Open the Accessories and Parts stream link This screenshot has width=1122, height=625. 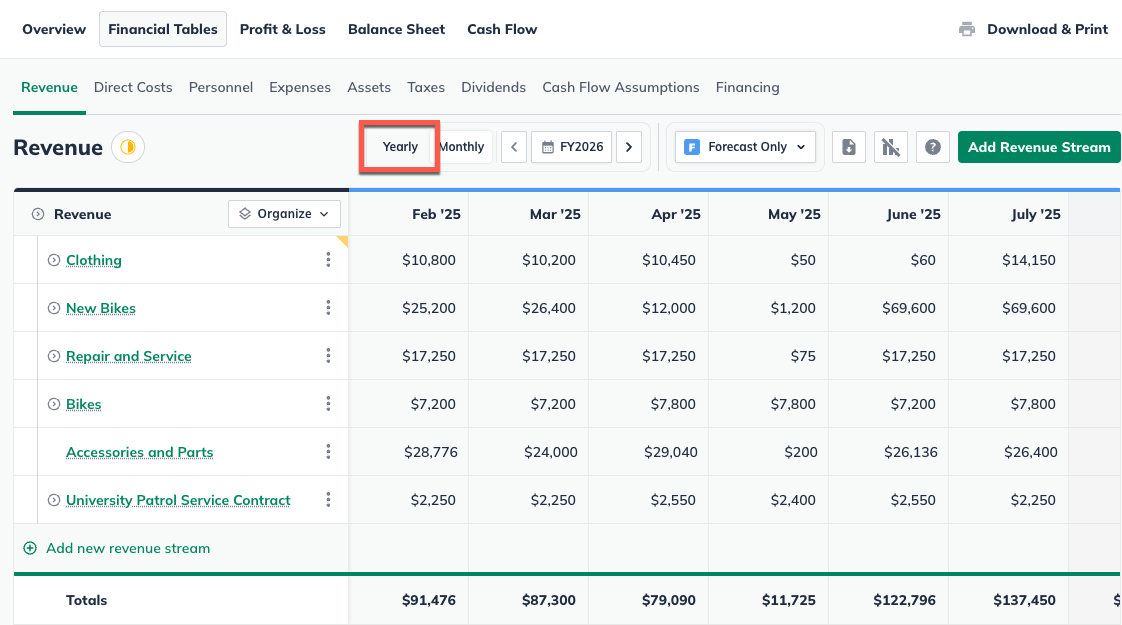click(139, 451)
